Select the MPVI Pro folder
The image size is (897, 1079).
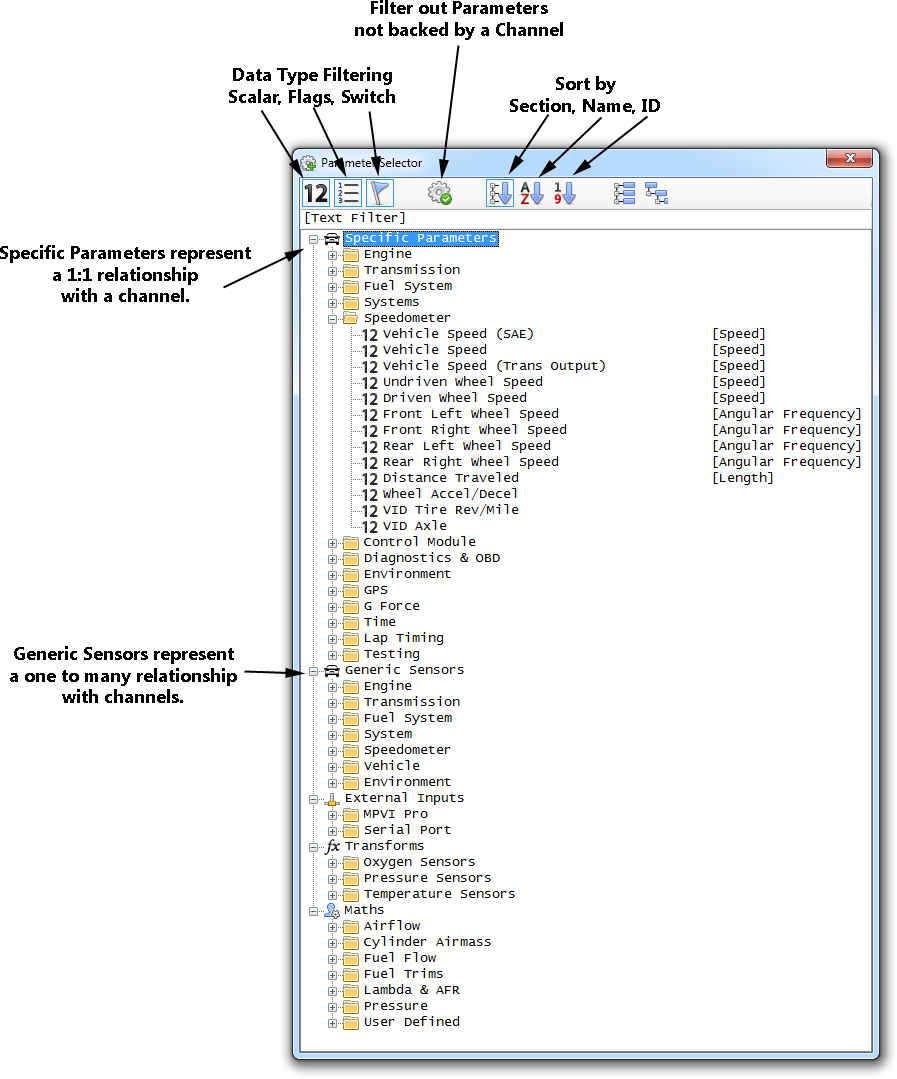395,814
